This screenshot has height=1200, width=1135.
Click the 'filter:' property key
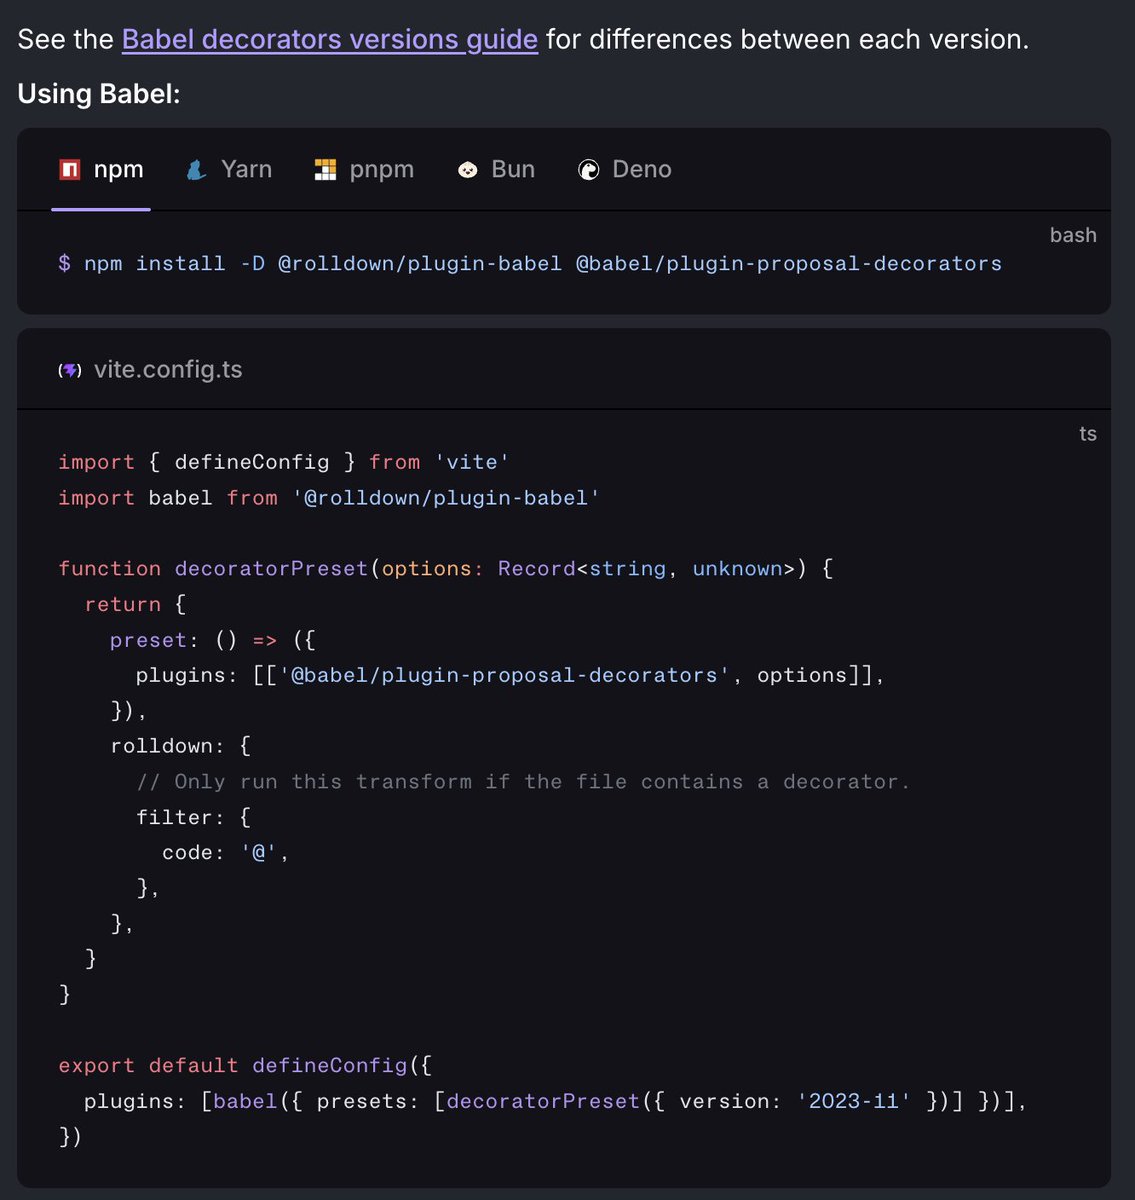click(180, 817)
